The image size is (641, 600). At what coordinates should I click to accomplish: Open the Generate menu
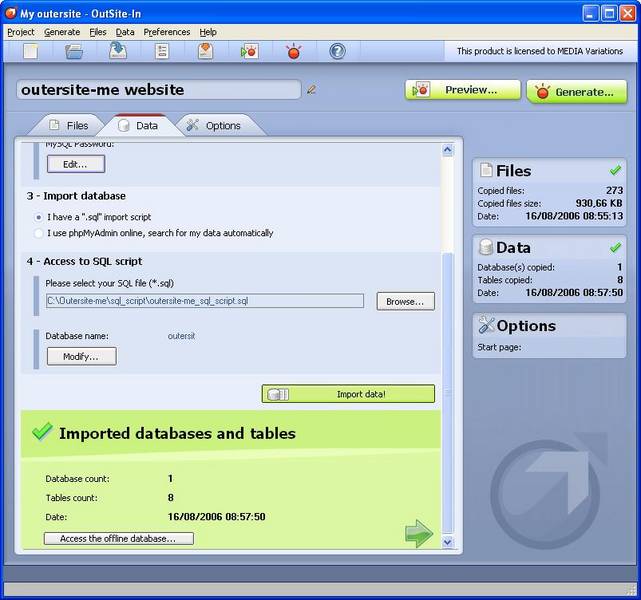tap(62, 32)
